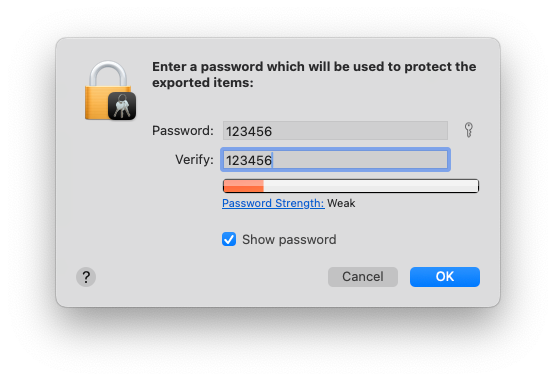Confirm the password with OK
Image resolution: width=556 pixels, height=381 pixels.
[x=445, y=277]
